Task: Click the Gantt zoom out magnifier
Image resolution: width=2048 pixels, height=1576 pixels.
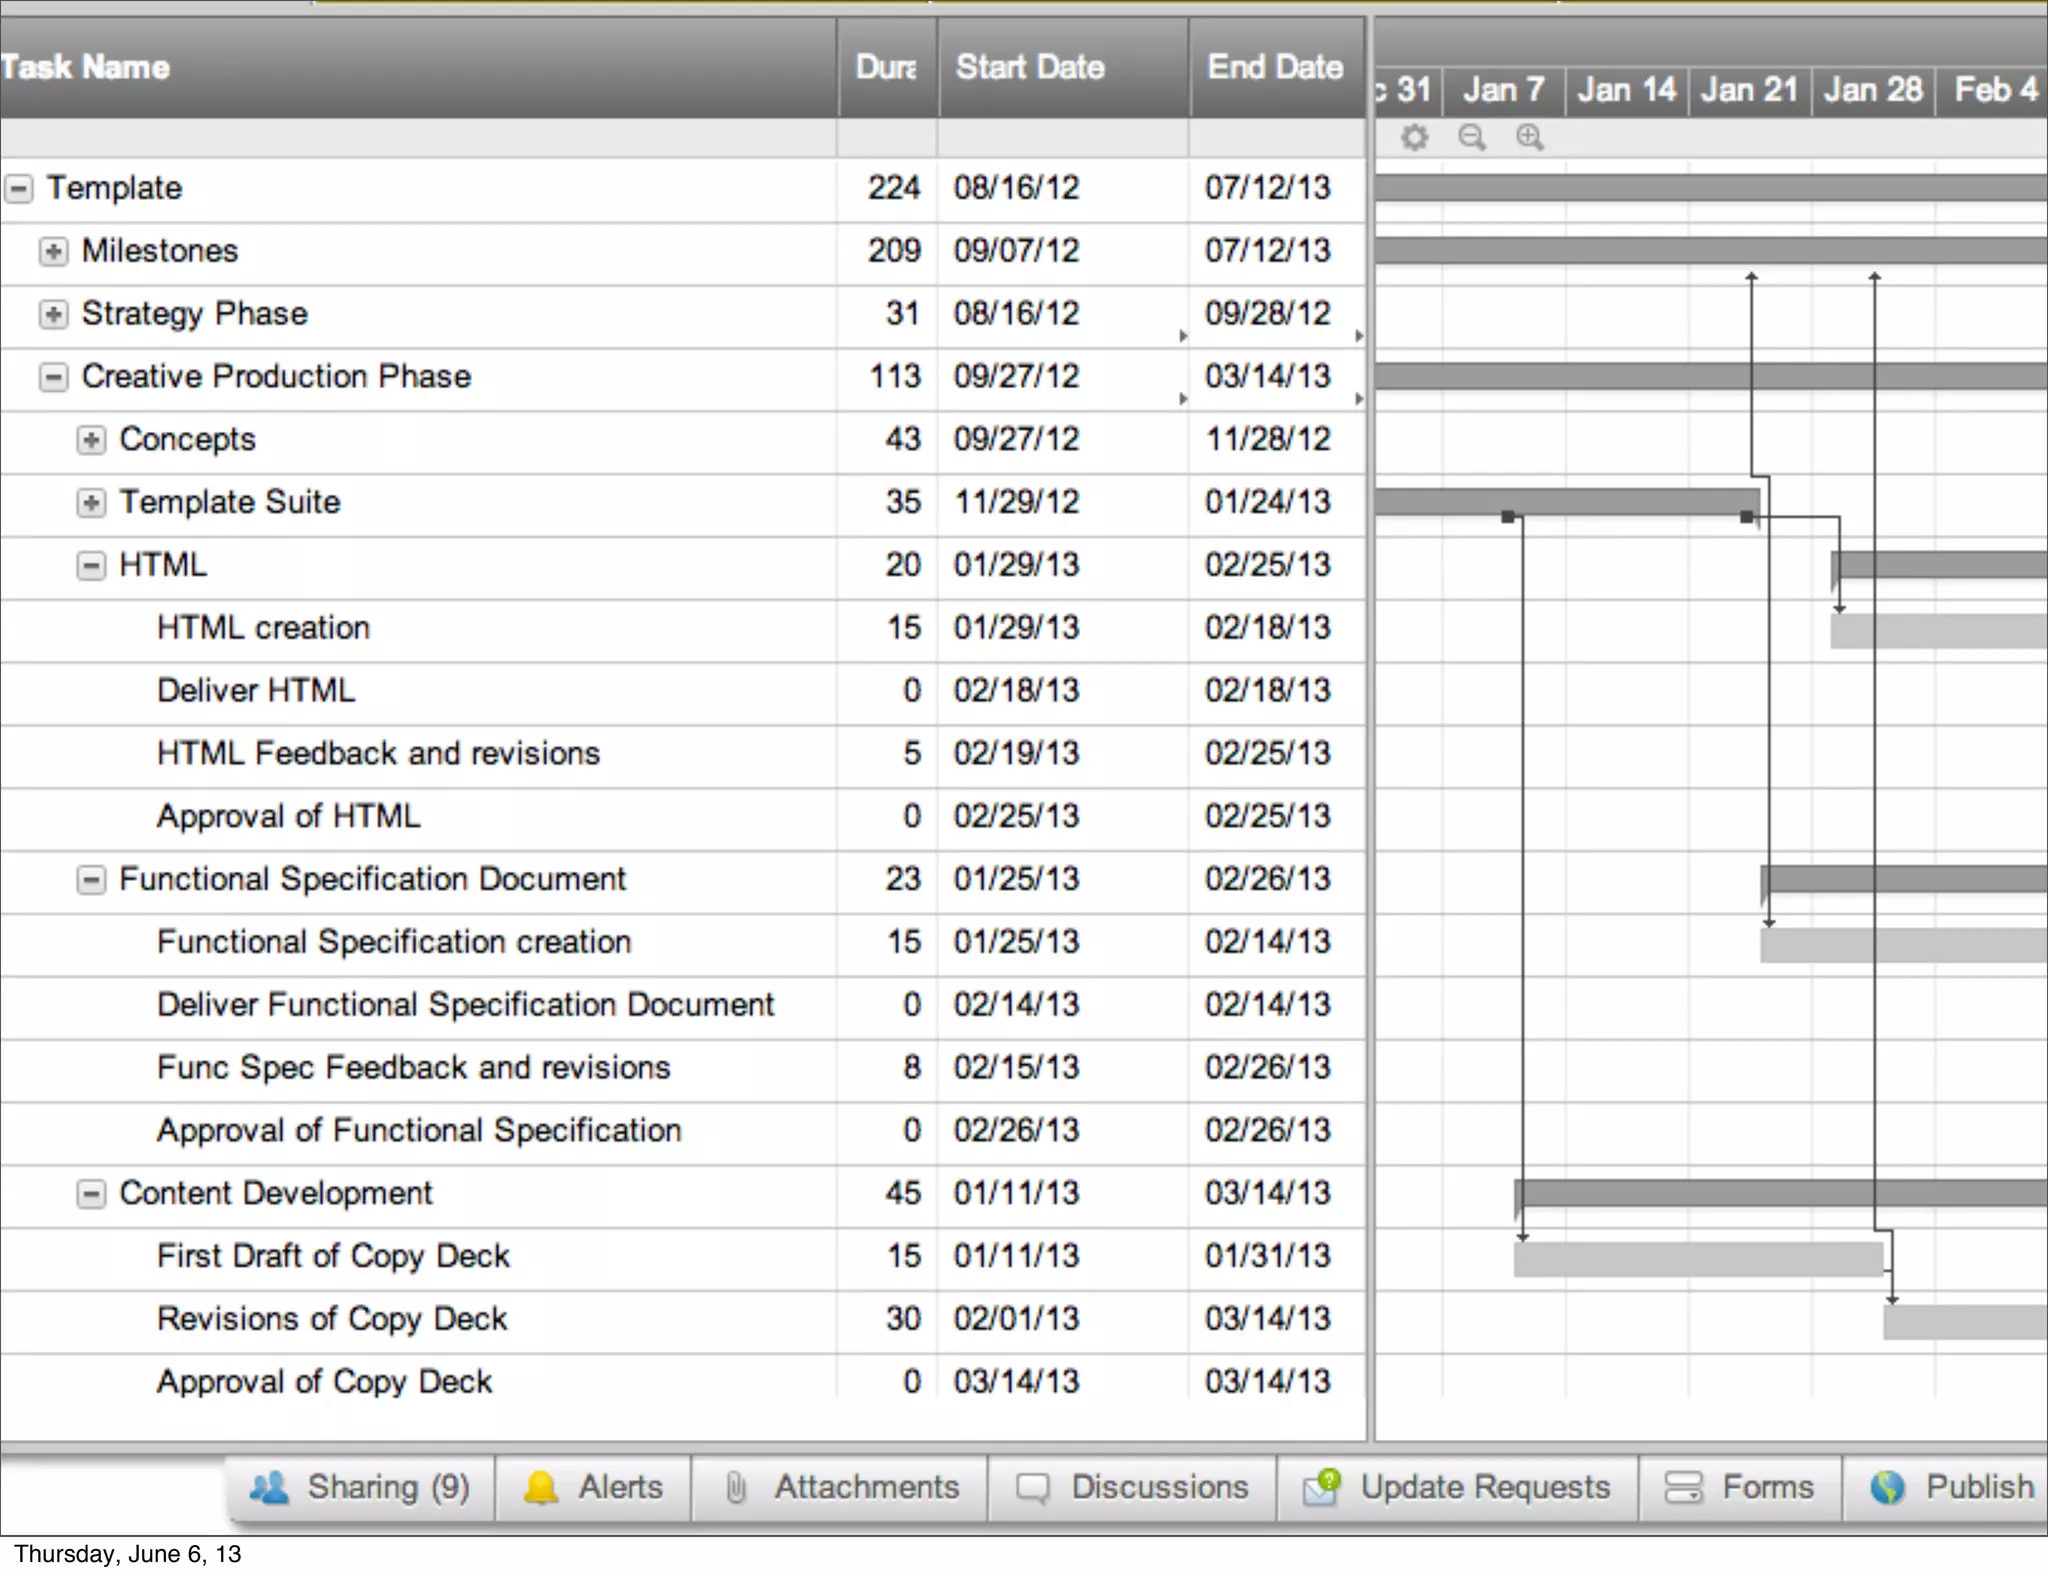Action: pyautogui.click(x=1471, y=137)
